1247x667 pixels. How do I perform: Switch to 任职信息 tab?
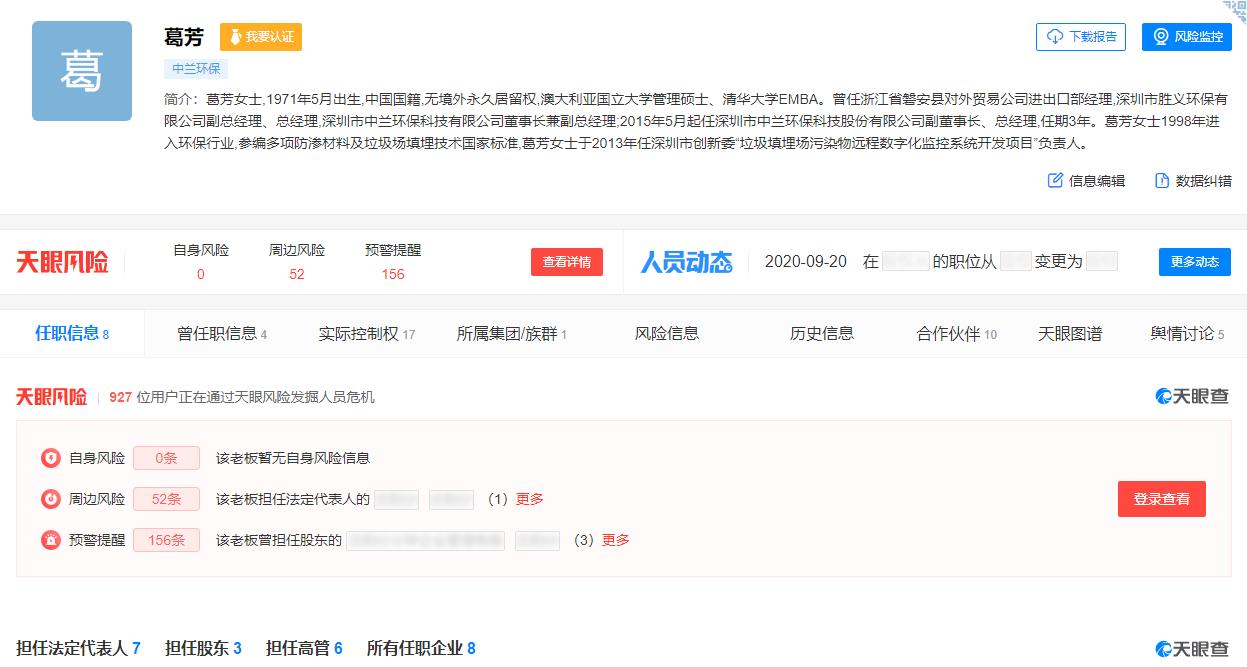pos(72,334)
